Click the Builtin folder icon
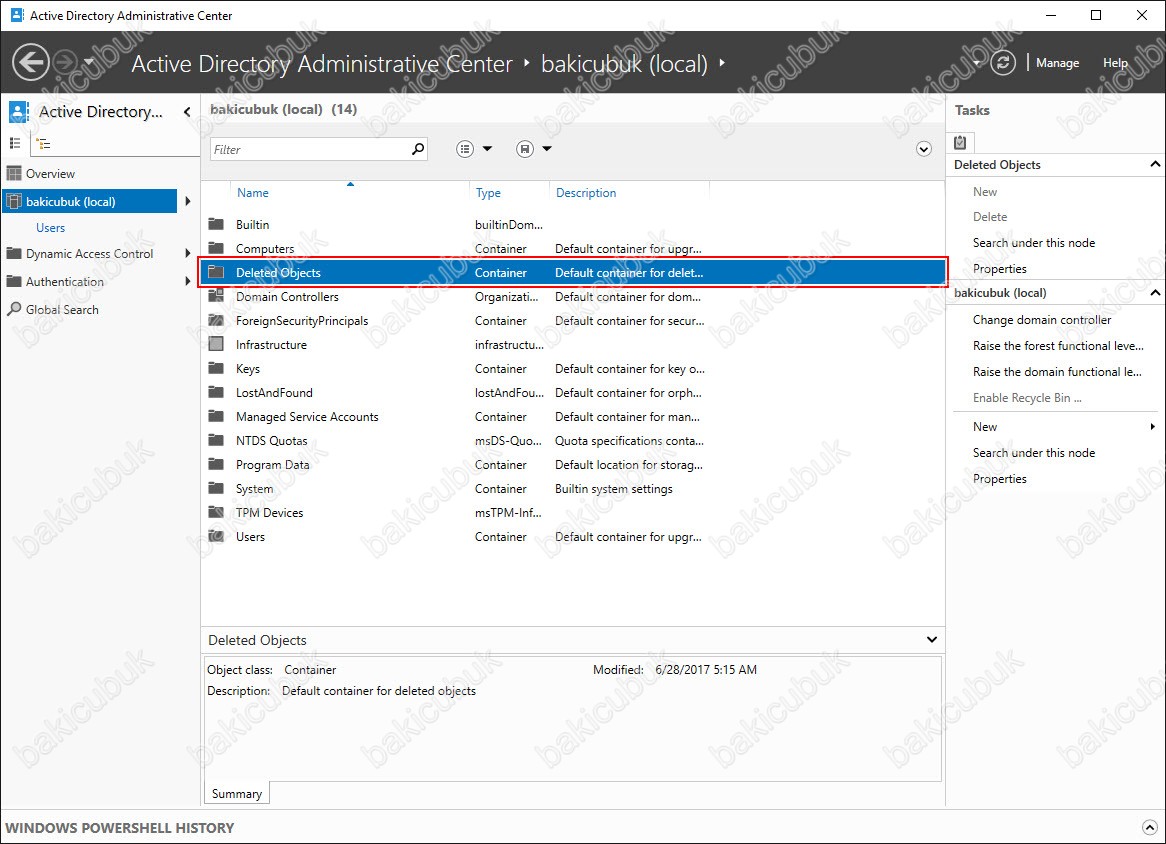This screenshot has height=844, width=1166. [x=216, y=224]
